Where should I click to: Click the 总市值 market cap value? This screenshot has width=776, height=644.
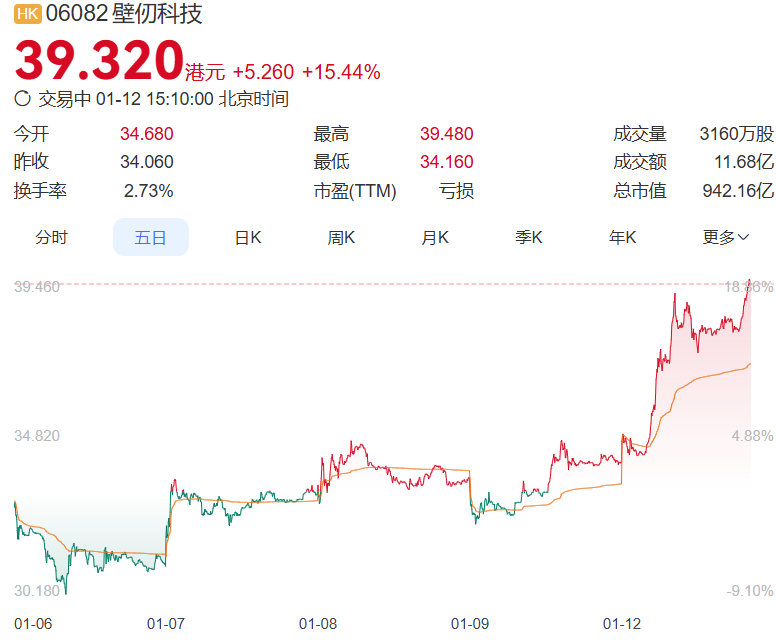click(x=738, y=191)
